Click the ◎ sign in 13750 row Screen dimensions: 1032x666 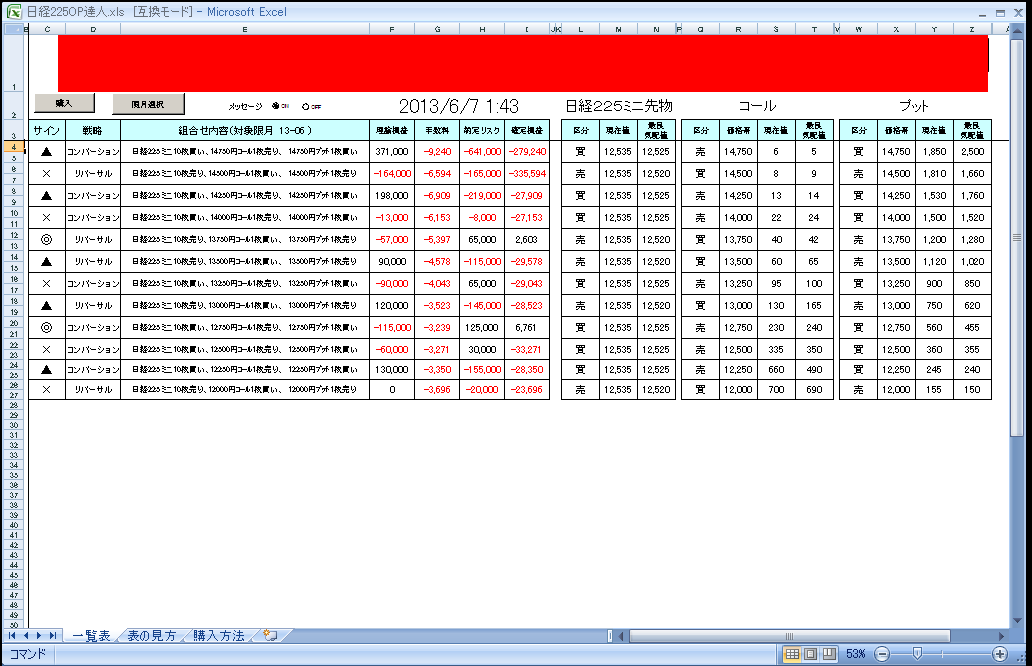pos(47,240)
